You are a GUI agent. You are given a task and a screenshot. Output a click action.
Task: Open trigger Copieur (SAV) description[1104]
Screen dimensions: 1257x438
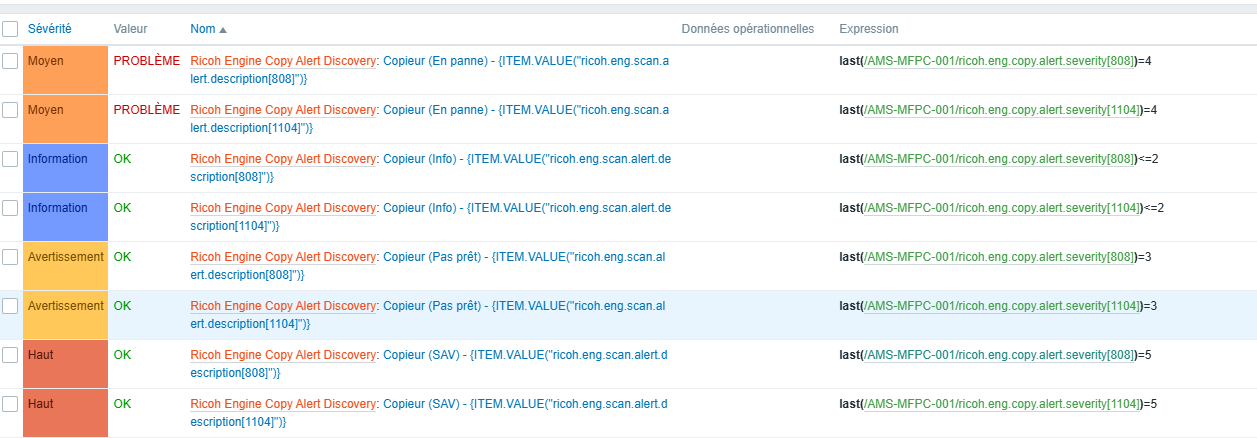coord(526,404)
